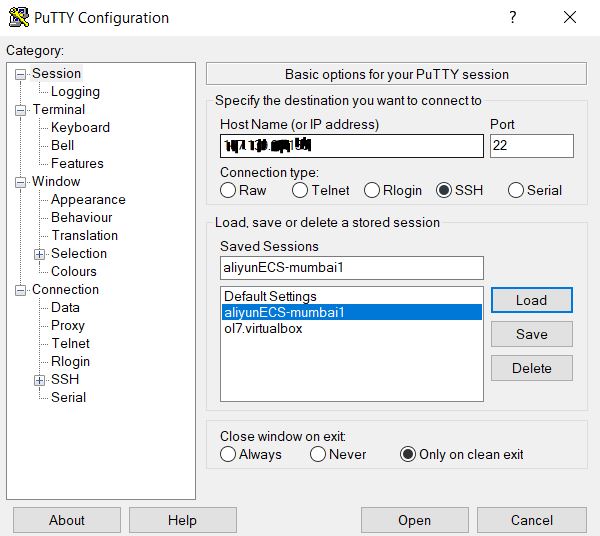Select aliyunECS-mumbai1 in the sessions list

[352, 312]
